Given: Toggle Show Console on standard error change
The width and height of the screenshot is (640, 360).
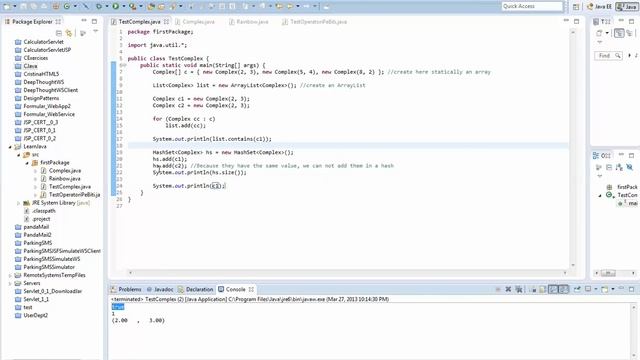Looking at the screenshot, I should [x=564, y=289].
